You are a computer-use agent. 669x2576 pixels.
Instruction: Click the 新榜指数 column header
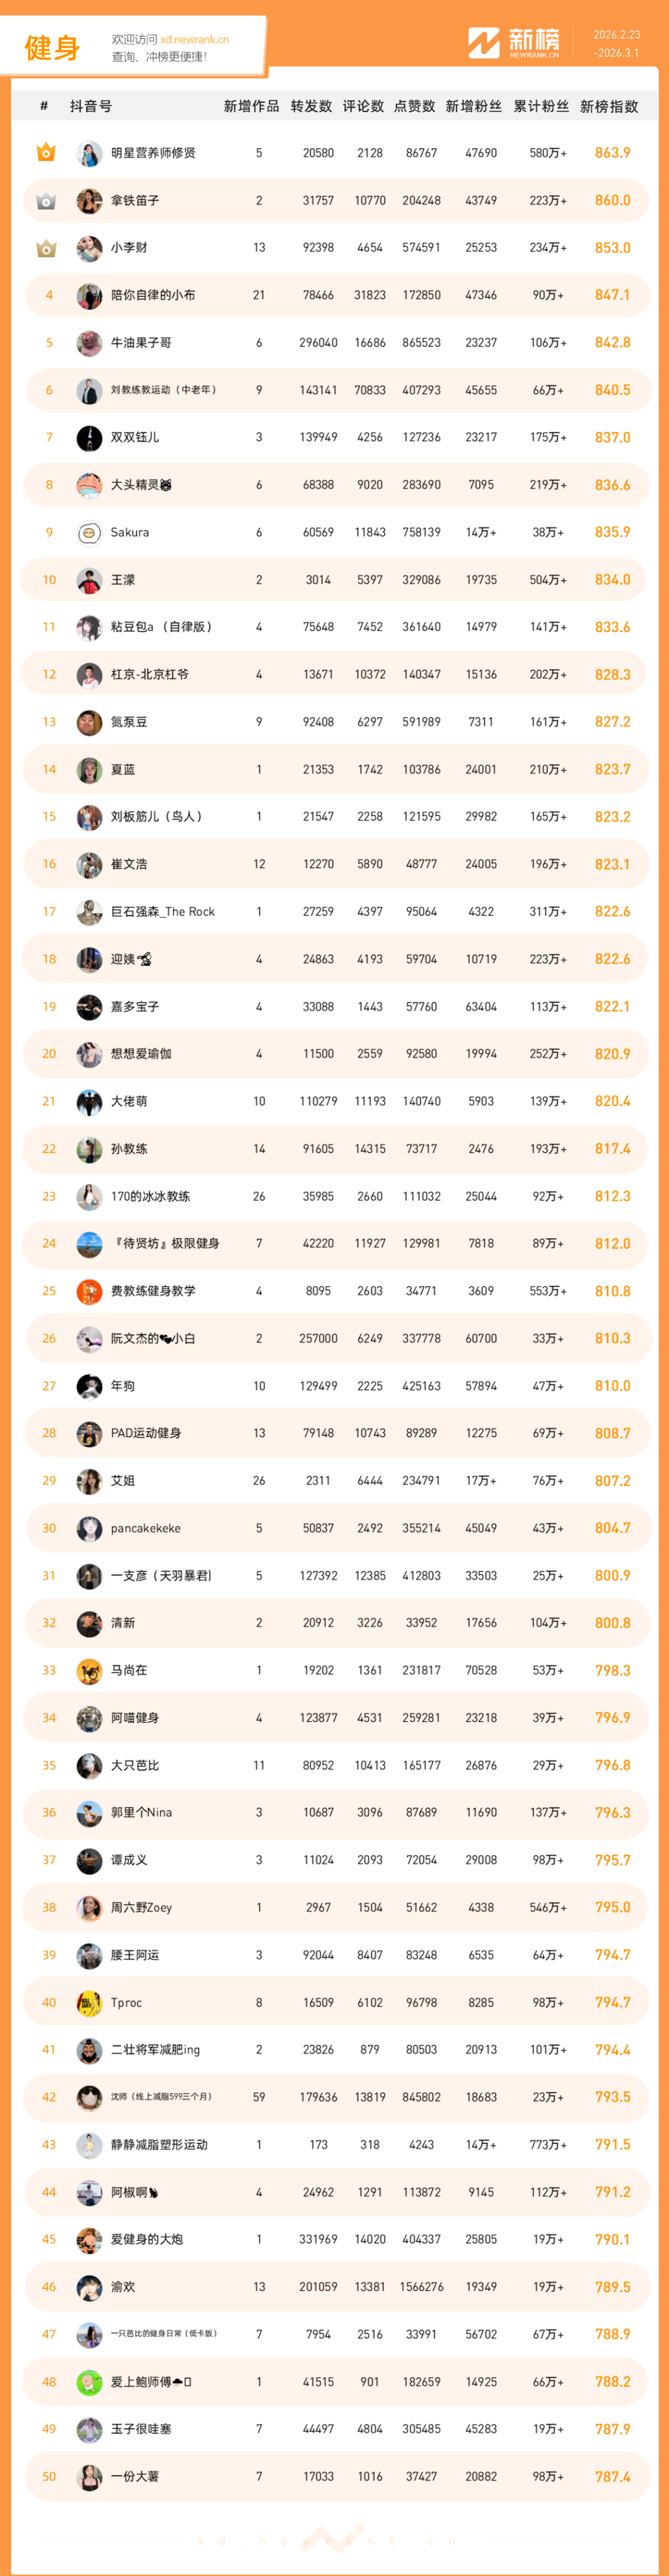pos(609,106)
